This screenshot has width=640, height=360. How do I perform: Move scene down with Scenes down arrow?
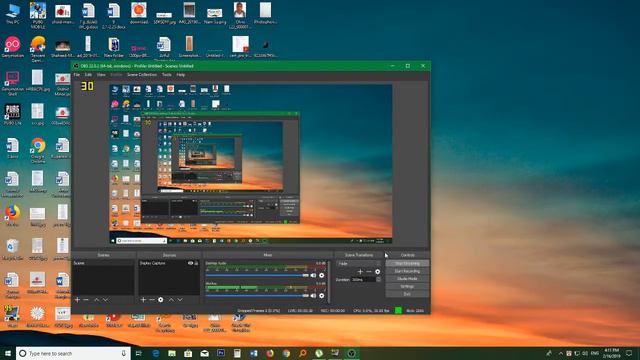click(105, 300)
